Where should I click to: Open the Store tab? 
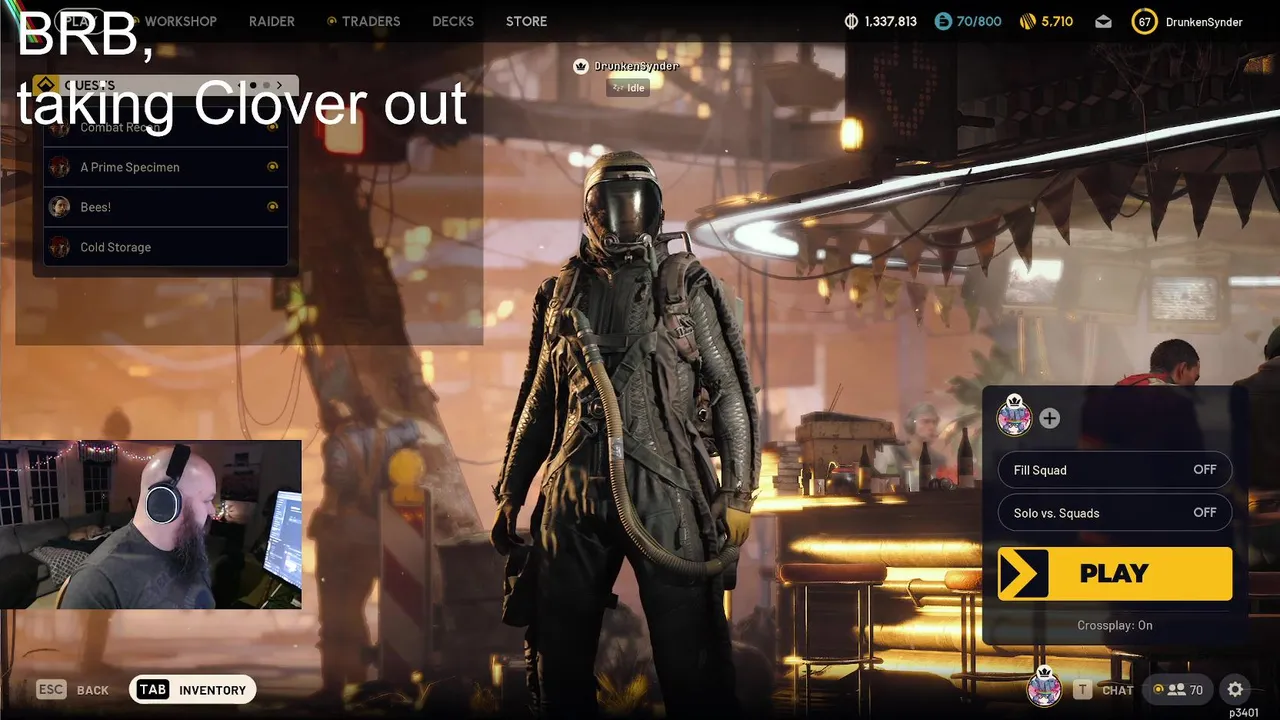pyautogui.click(x=526, y=21)
